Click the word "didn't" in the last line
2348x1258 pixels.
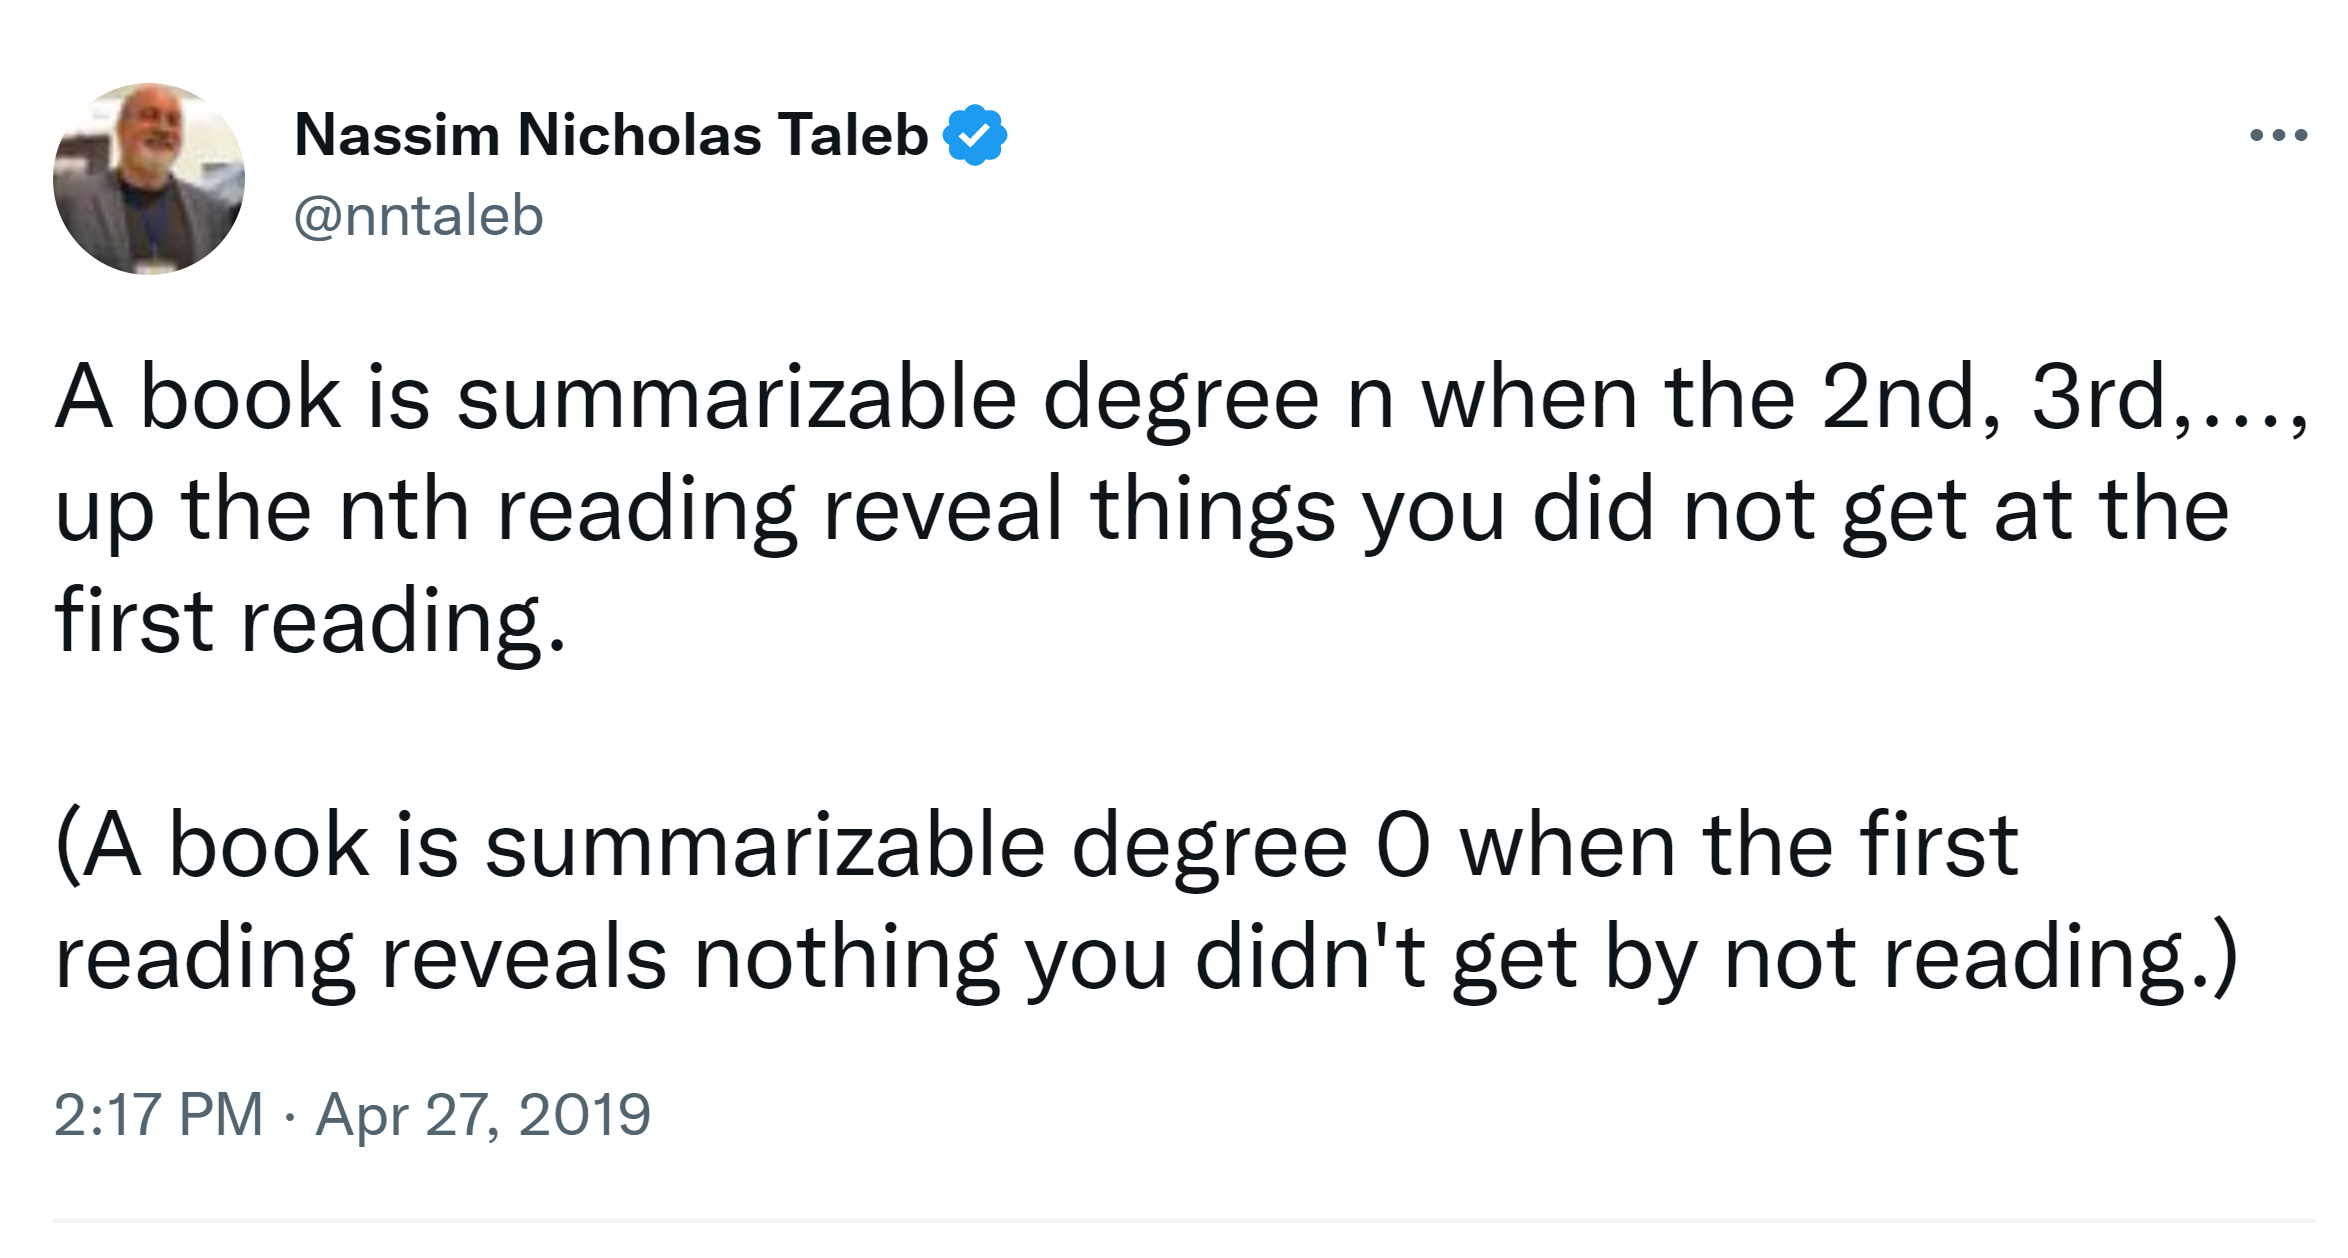pyautogui.click(x=1310, y=958)
